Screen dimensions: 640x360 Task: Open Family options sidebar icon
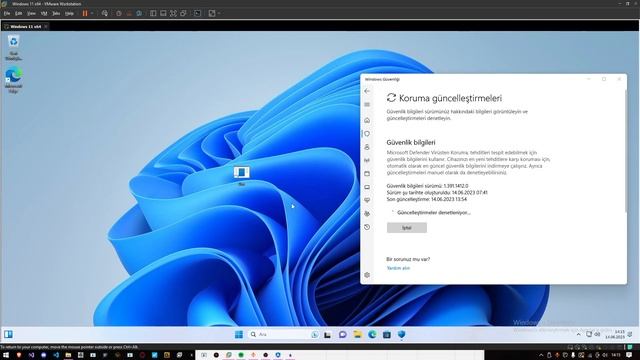coord(367,213)
